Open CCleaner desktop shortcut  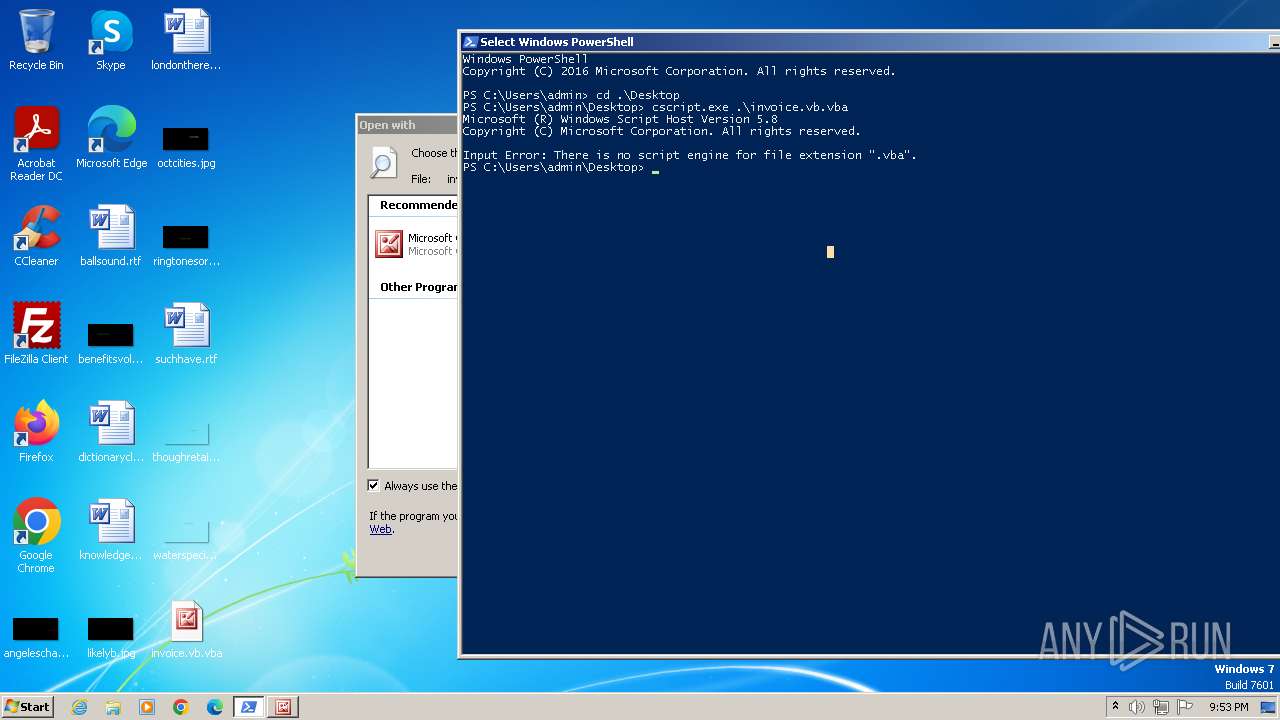[x=36, y=236]
